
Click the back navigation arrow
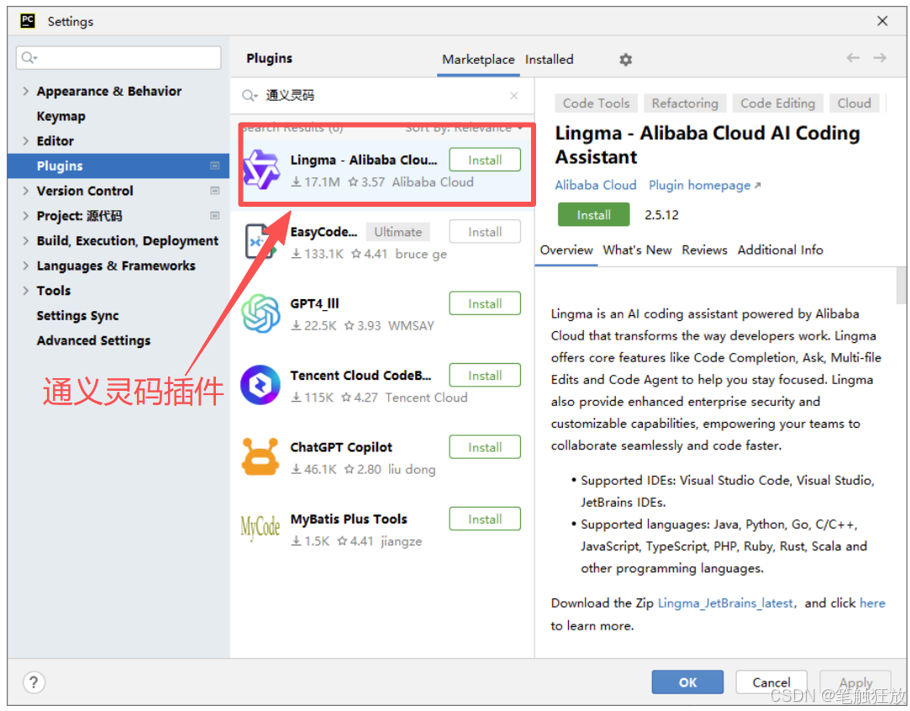[x=853, y=58]
